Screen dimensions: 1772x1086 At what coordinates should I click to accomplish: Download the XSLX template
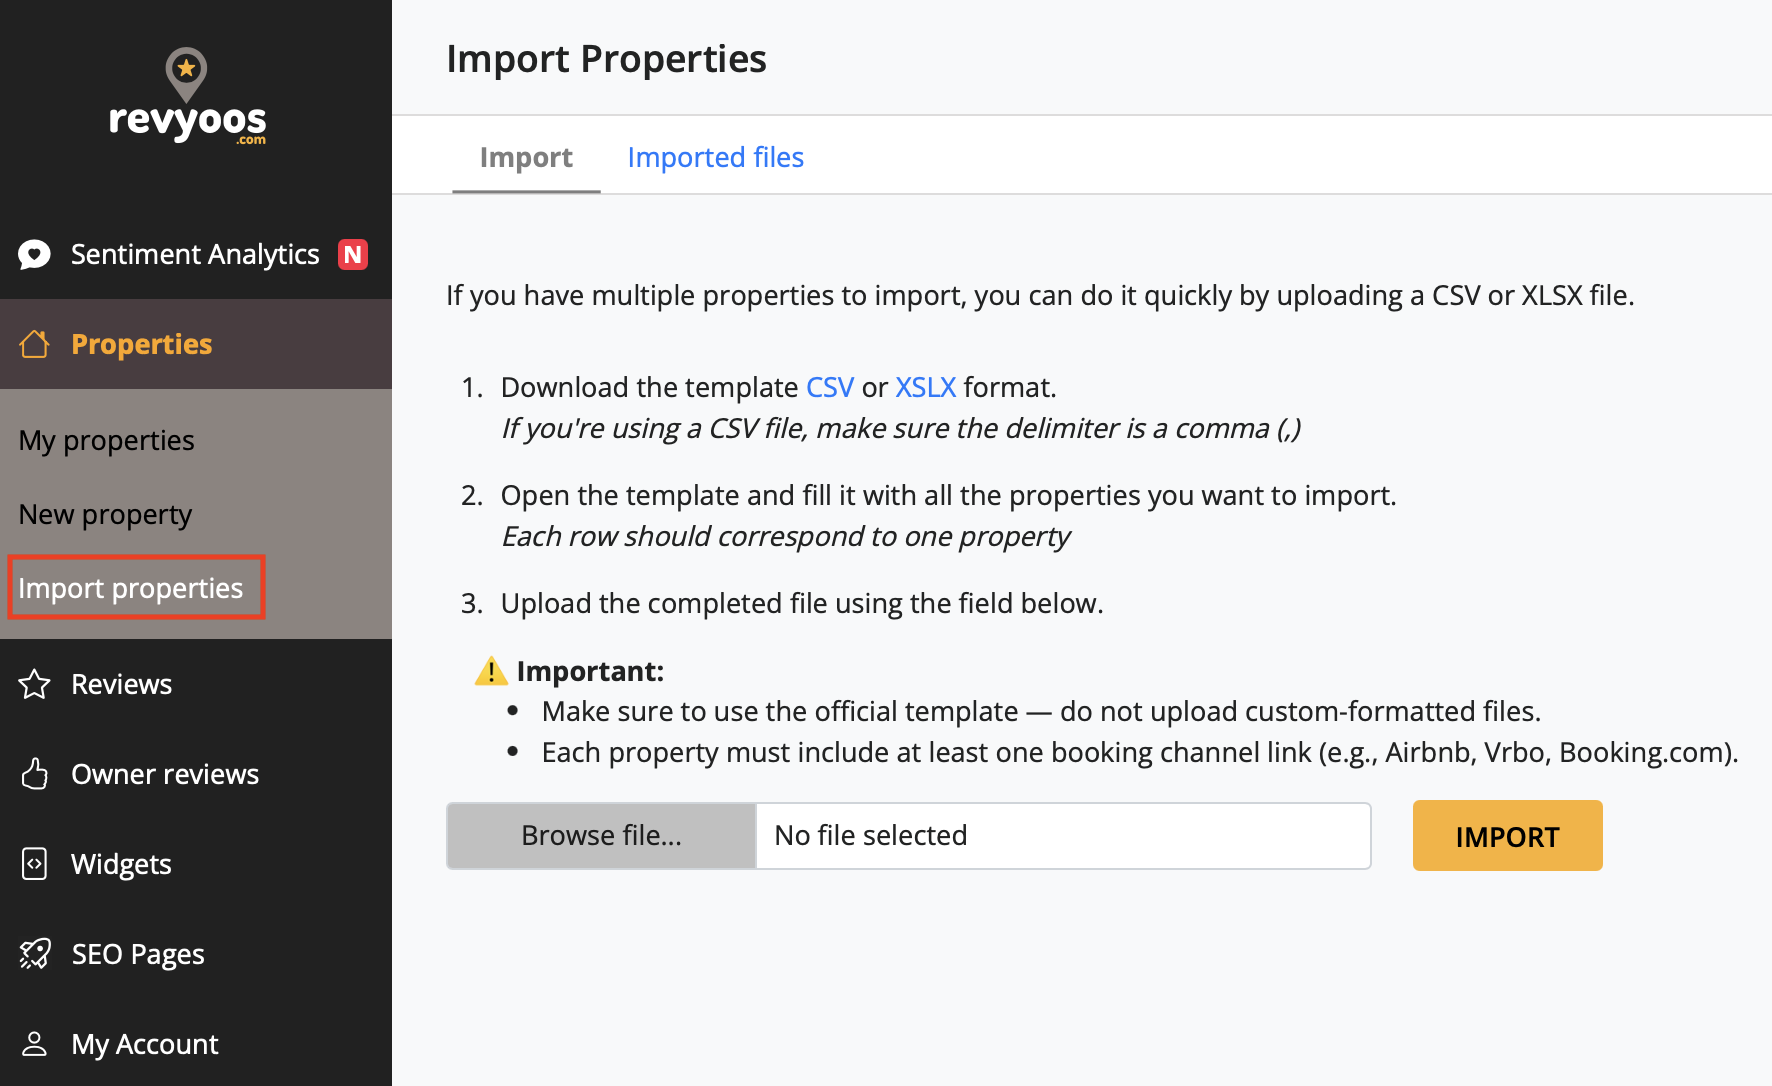click(x=925, y=387)
